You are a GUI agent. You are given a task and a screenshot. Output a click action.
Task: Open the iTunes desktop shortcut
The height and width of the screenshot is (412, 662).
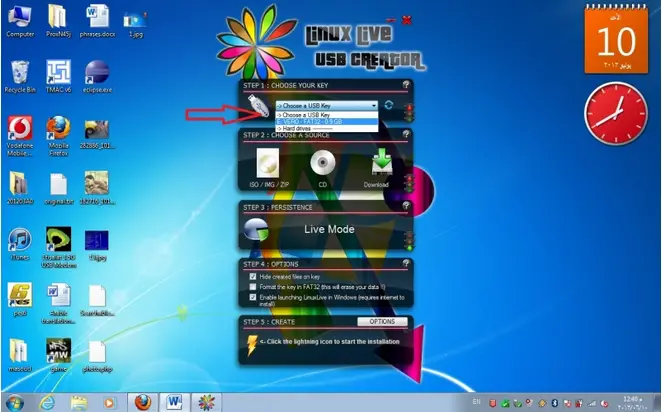20,244
